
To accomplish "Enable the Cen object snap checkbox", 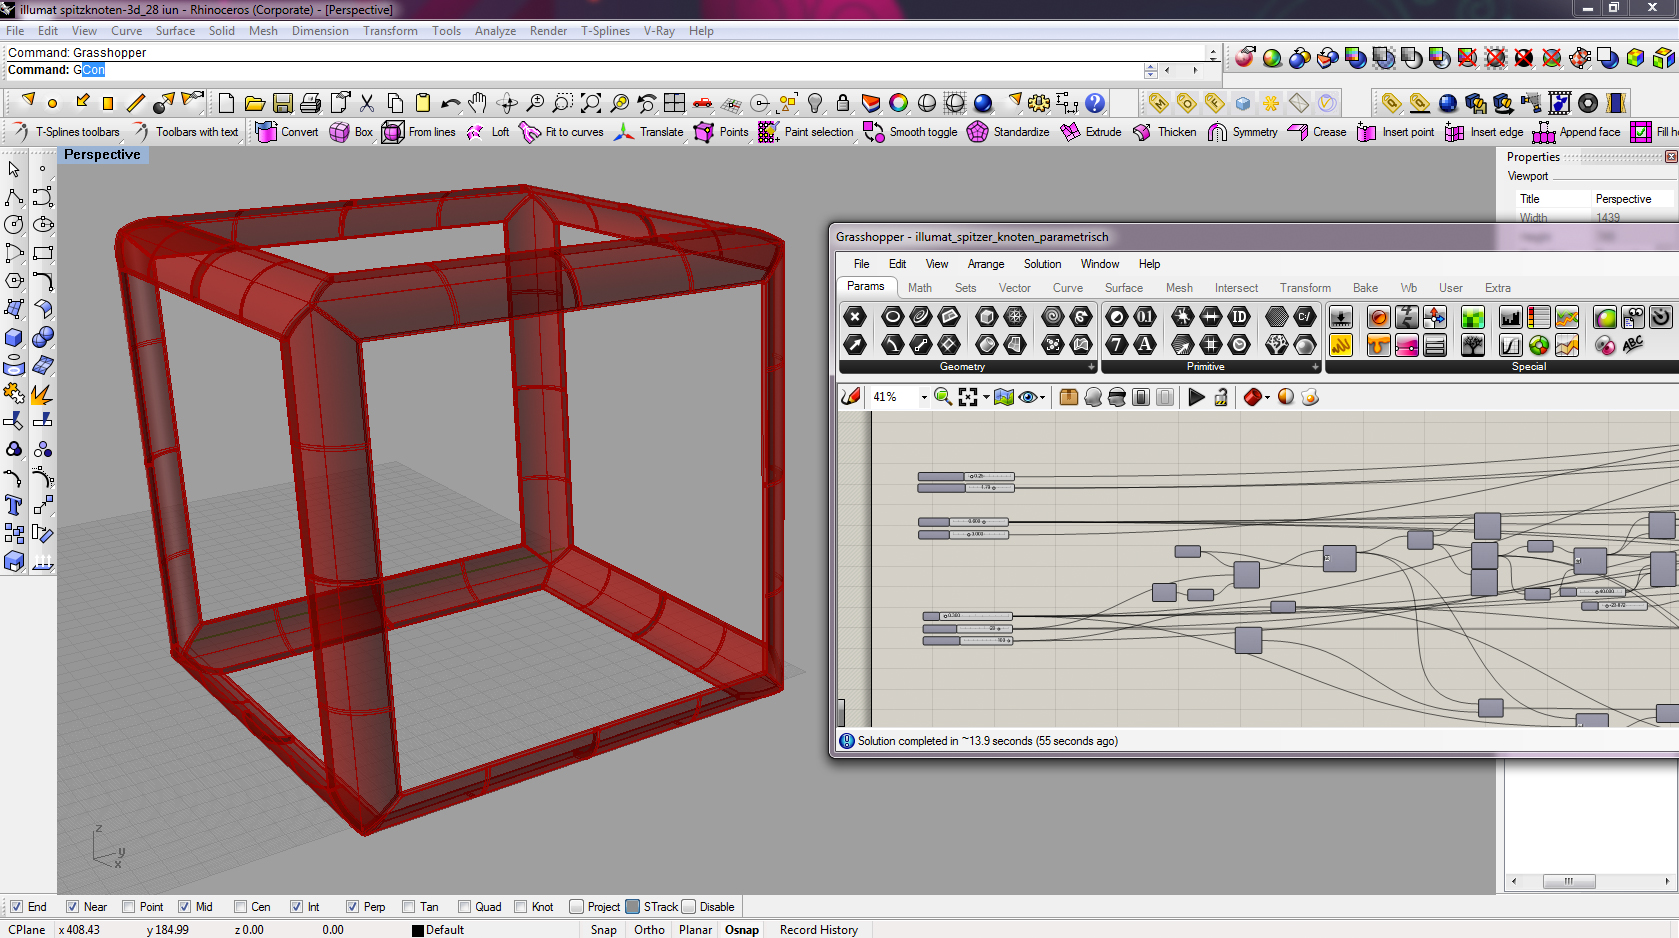I will pyautogui.click(x=241, y=907).
